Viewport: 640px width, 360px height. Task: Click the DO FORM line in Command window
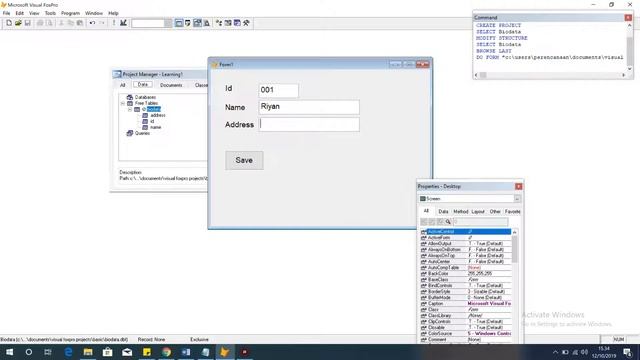click(549, 58)
